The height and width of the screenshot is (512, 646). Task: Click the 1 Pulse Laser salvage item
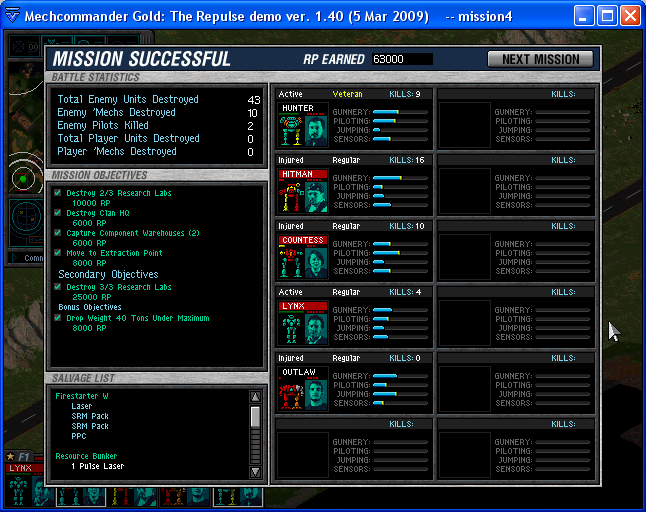tap(97, 466)
